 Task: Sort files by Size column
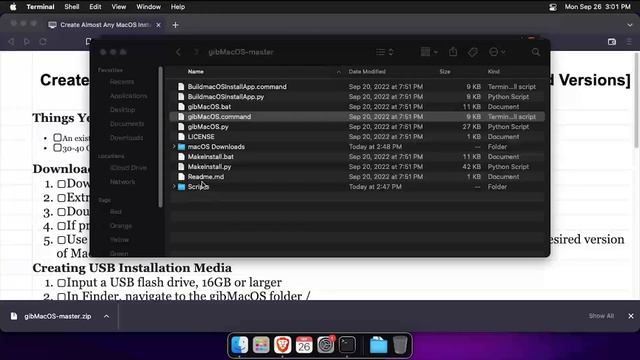pyautogui.click(x=445, y=71)
